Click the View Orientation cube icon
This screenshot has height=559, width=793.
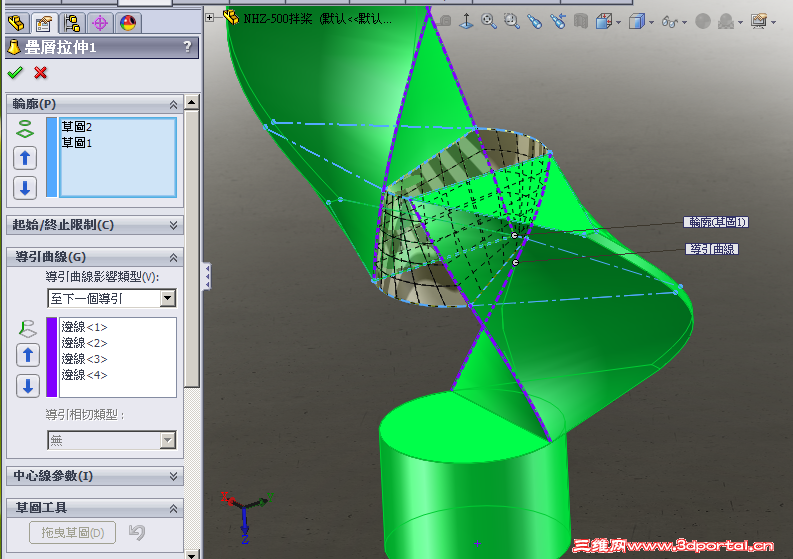coord(604,21)
